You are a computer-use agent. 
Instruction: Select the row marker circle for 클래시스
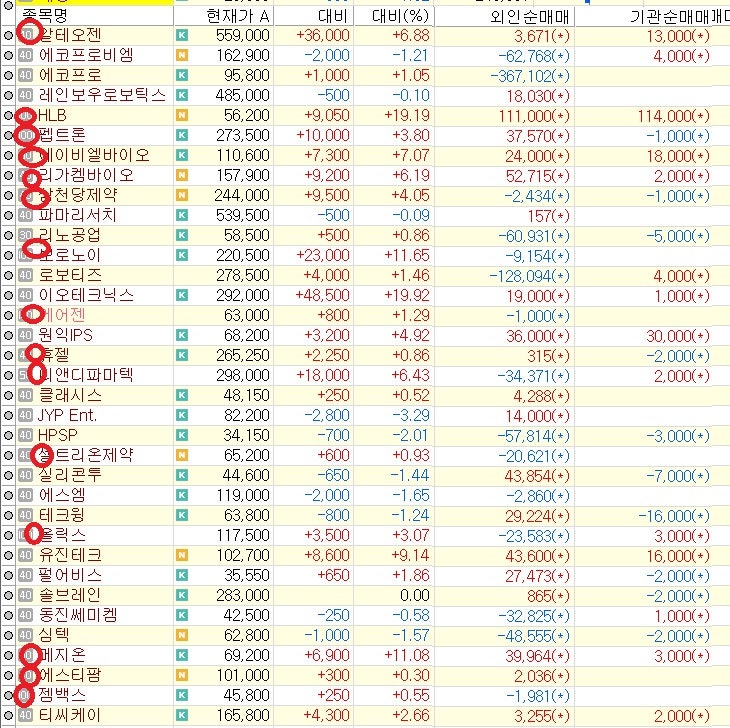[8, 395]
